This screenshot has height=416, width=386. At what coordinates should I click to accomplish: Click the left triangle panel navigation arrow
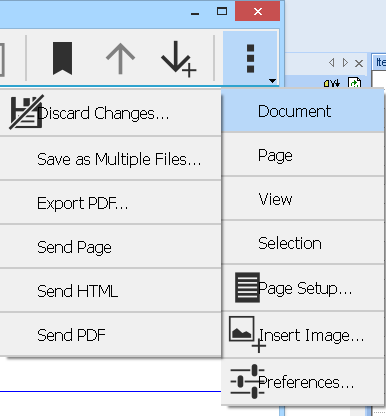coord(332,62)
